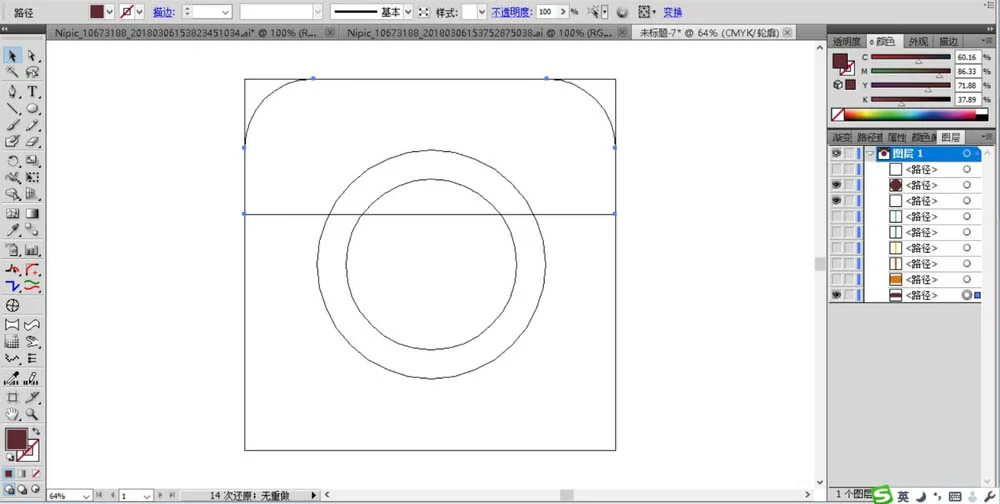The height and width of the screenshot is (504, 1000).
Task: Select the Eyedropper tool
Action: [12, 230]
